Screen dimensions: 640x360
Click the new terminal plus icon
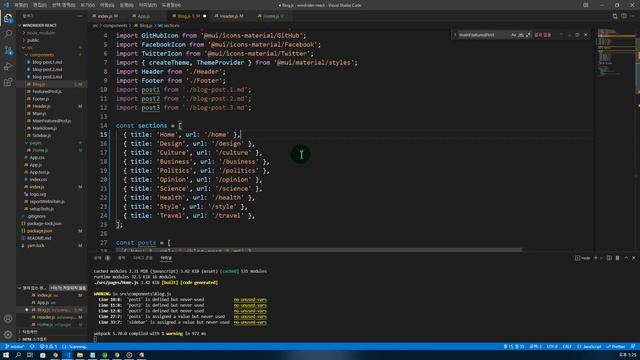click(x=596, y=258)
